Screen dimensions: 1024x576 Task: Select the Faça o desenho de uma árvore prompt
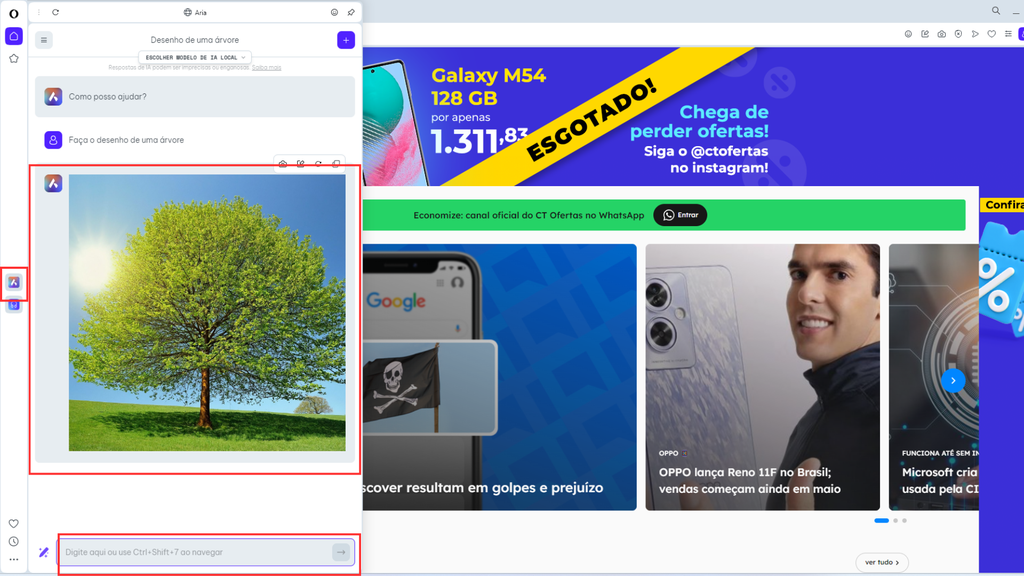[126, 140]
